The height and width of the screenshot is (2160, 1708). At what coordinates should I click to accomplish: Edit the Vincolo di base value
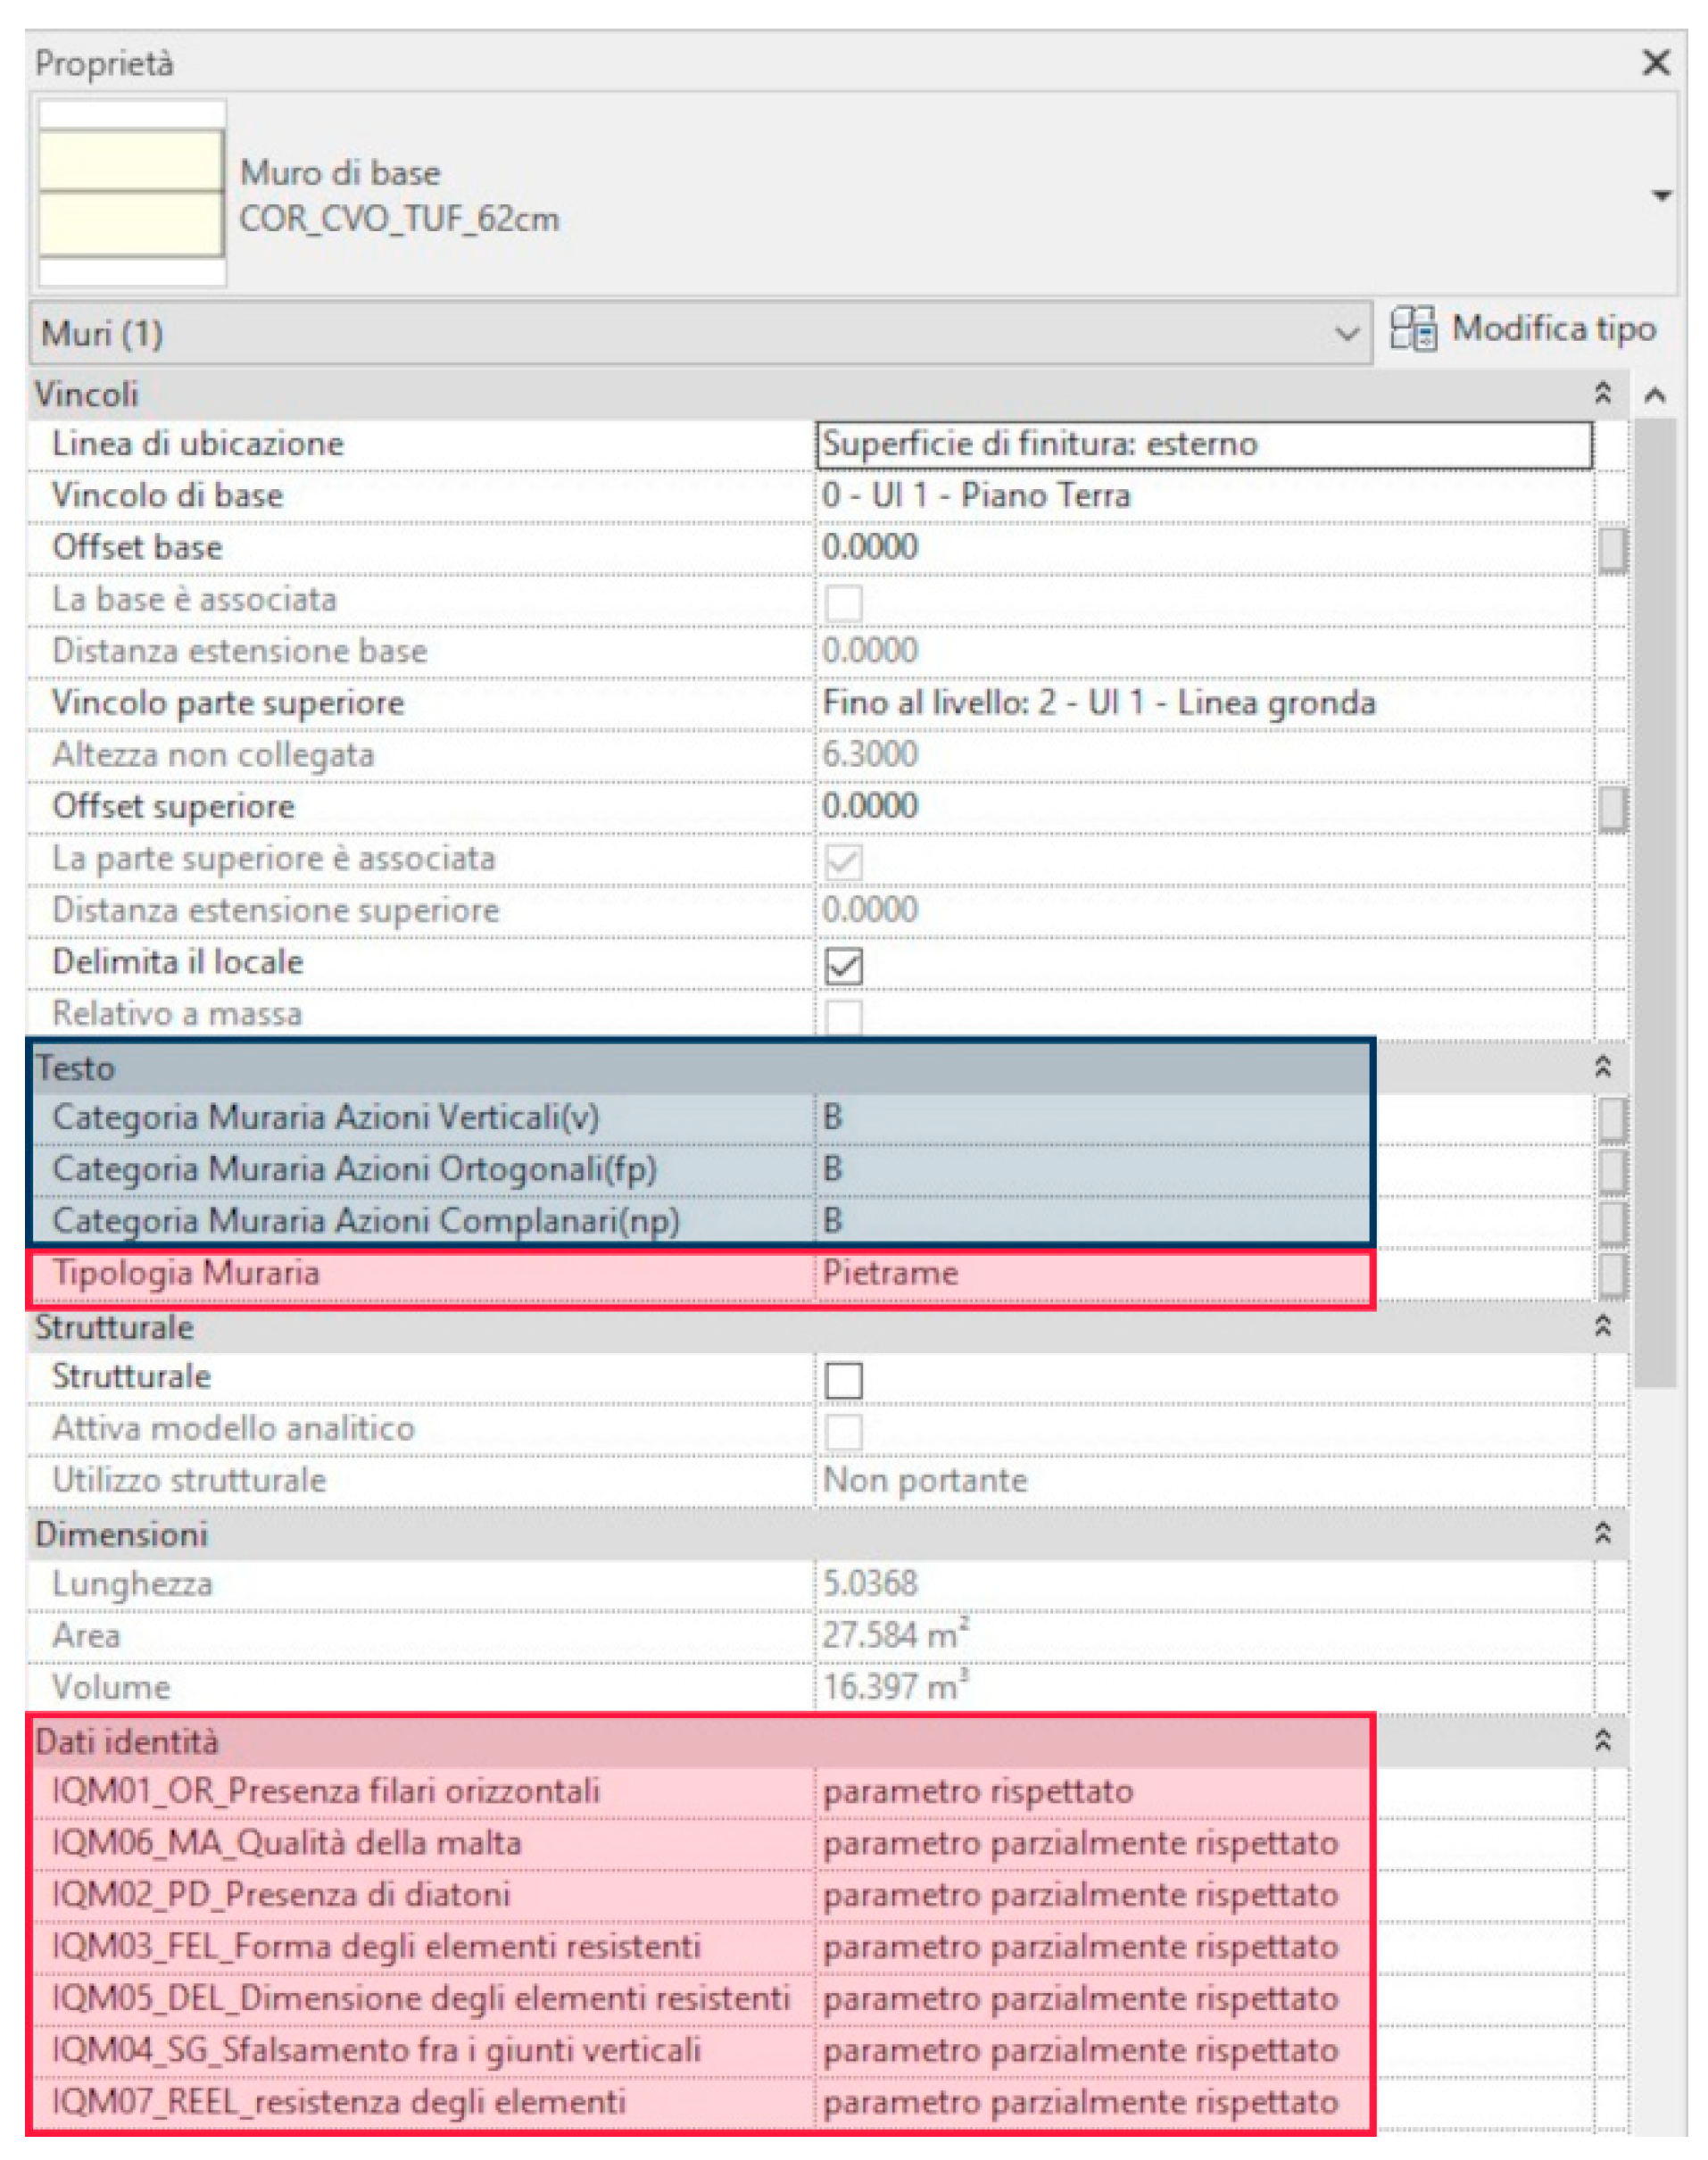[x=1205, y=496]
